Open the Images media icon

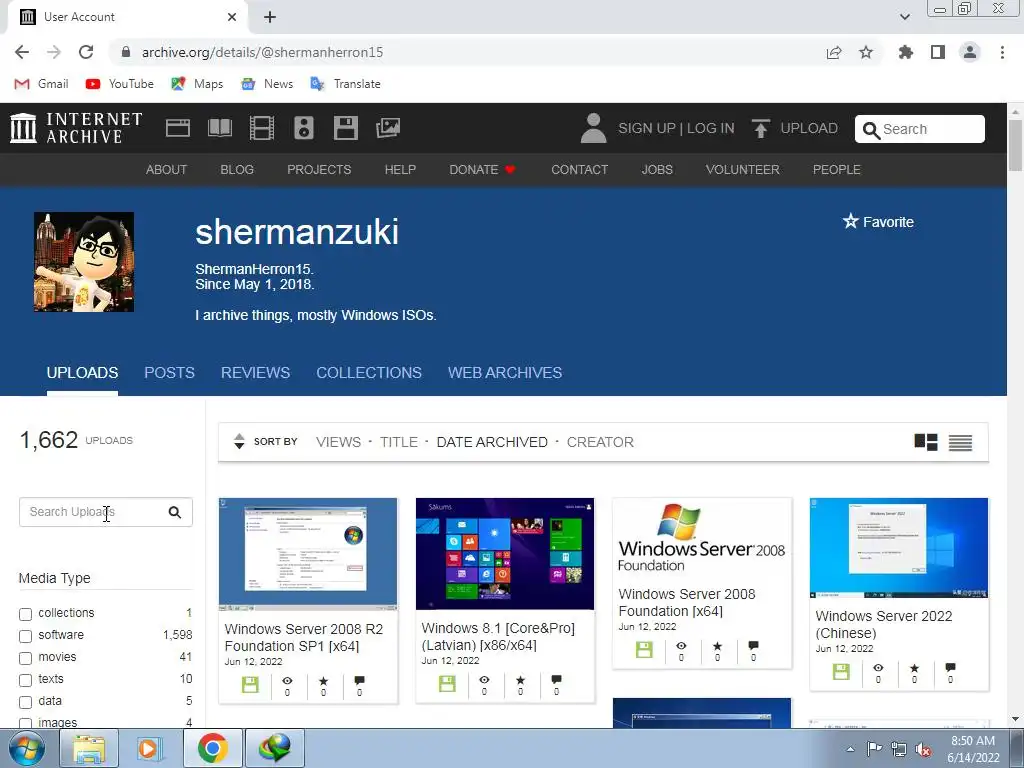tap(388, 128)
